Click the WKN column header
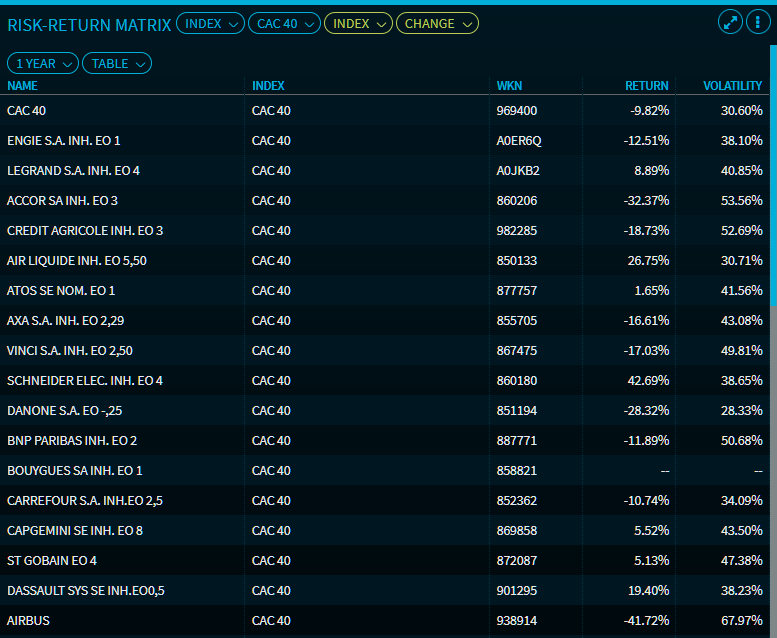This screenshot has height=638, width=777. coord(509,86)
